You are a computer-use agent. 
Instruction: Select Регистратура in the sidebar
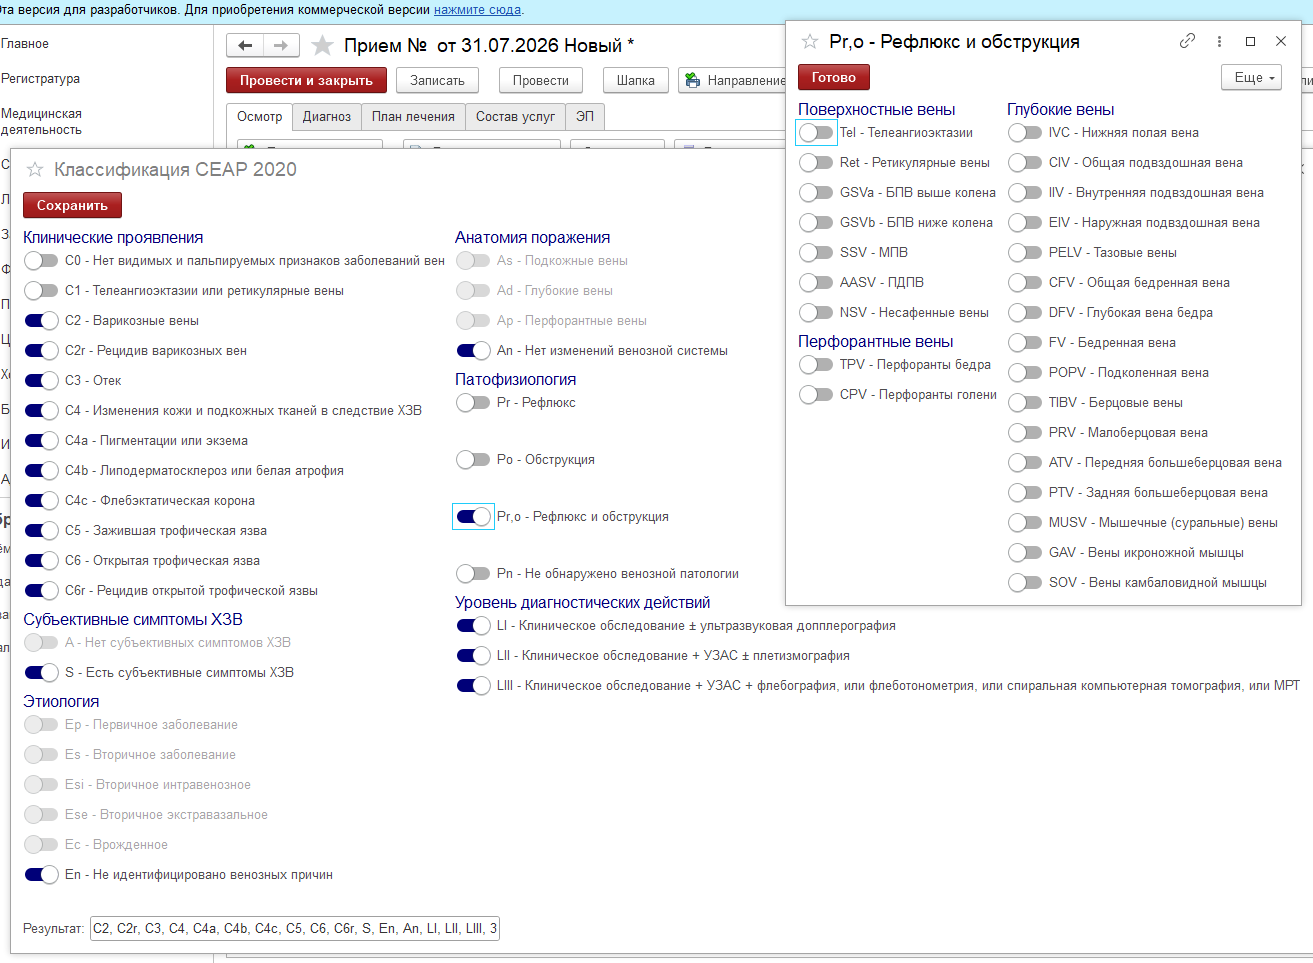[41, 79]
